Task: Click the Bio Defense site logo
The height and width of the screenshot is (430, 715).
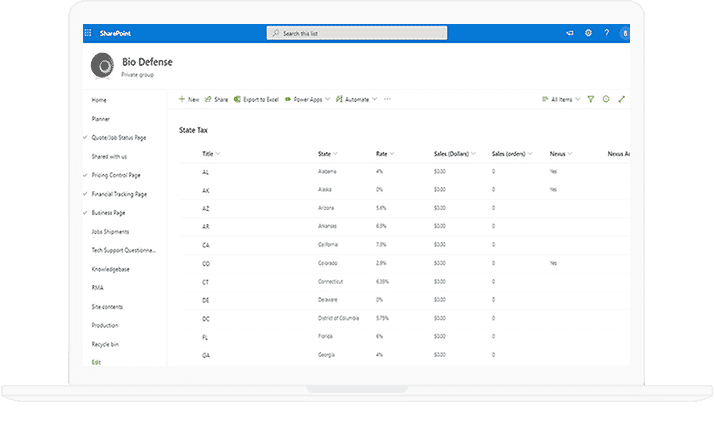Action: [102, 66]
